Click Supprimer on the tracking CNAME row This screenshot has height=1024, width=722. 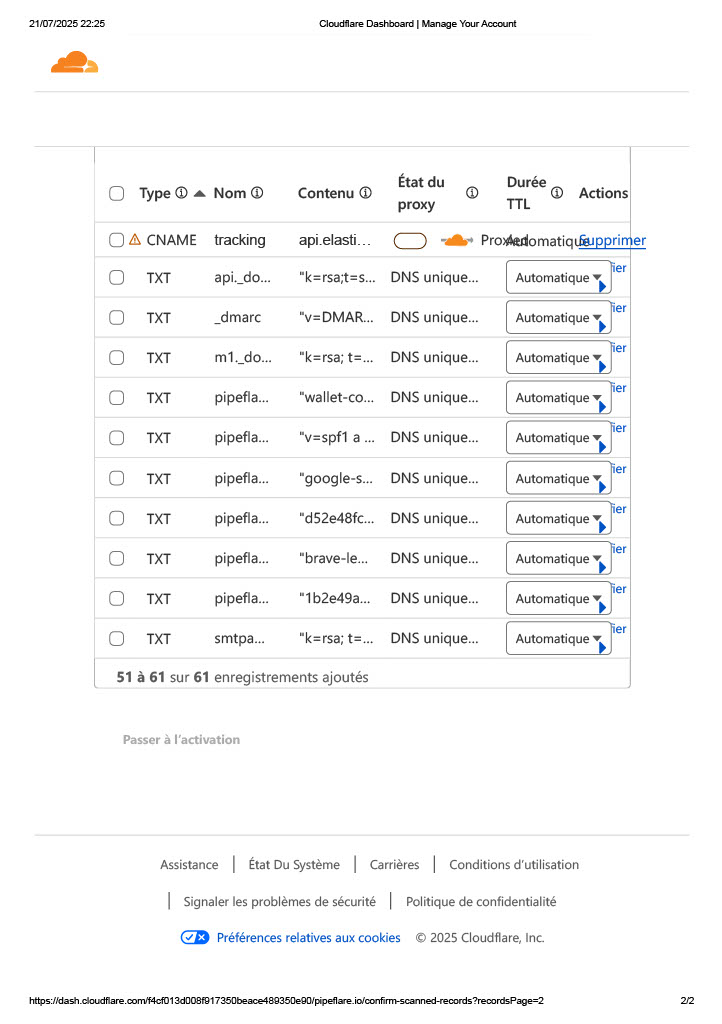(612, 241)
